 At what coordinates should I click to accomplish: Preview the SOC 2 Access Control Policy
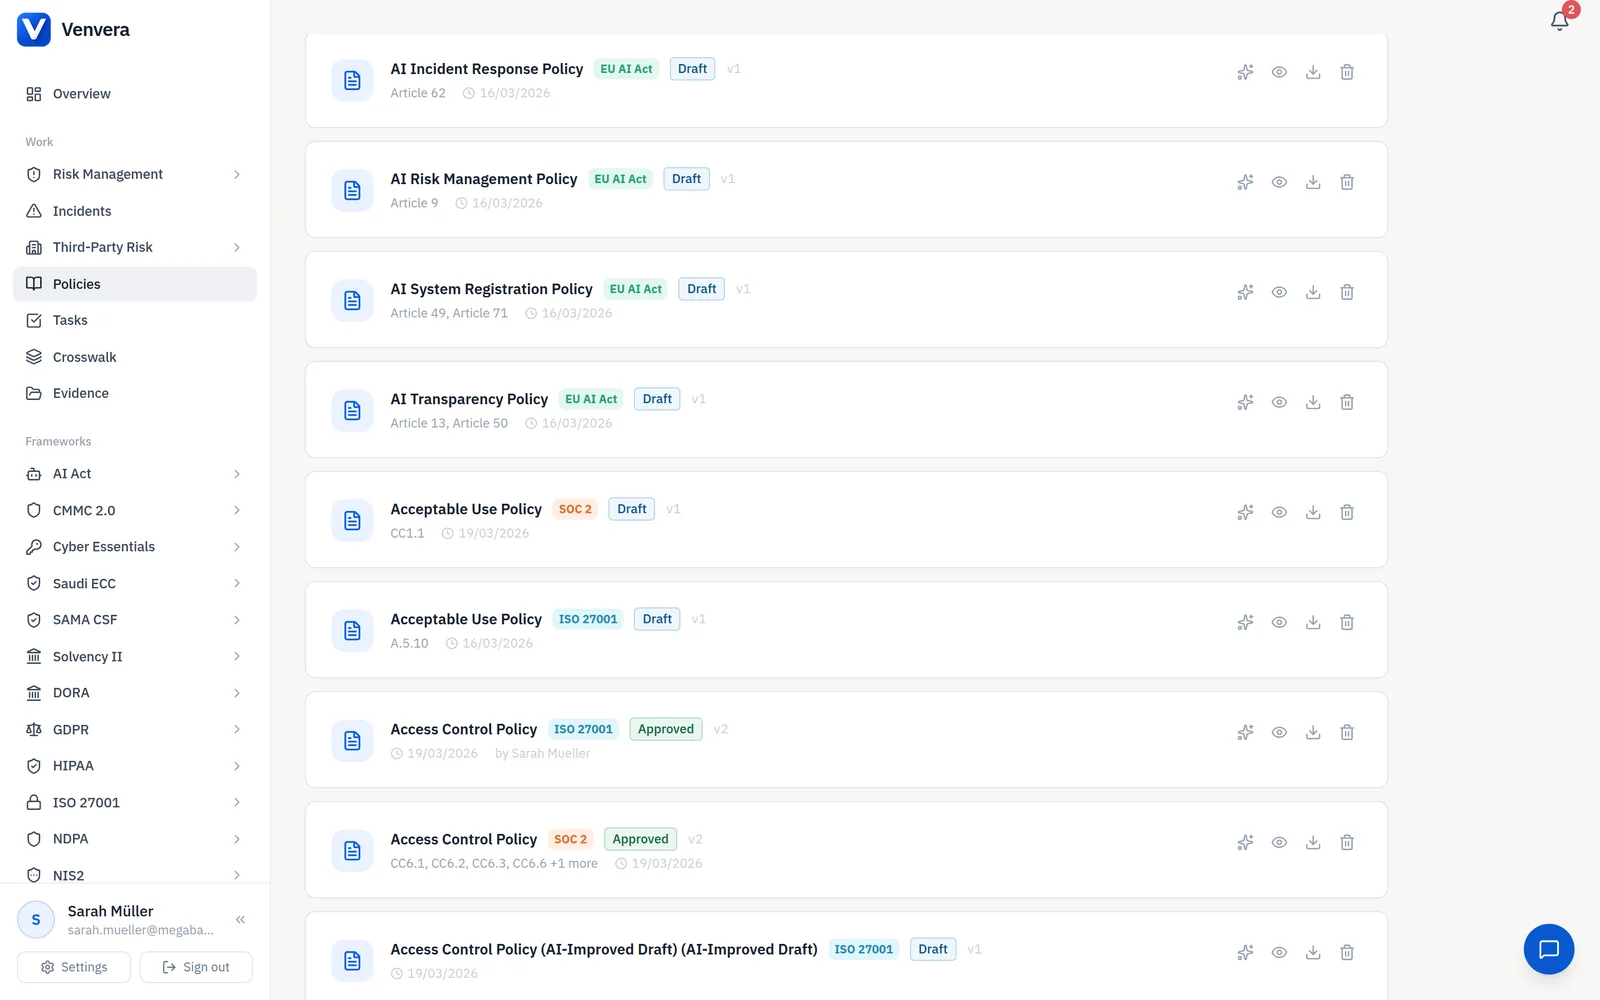pyautogui.click(x=1279, y=842)
